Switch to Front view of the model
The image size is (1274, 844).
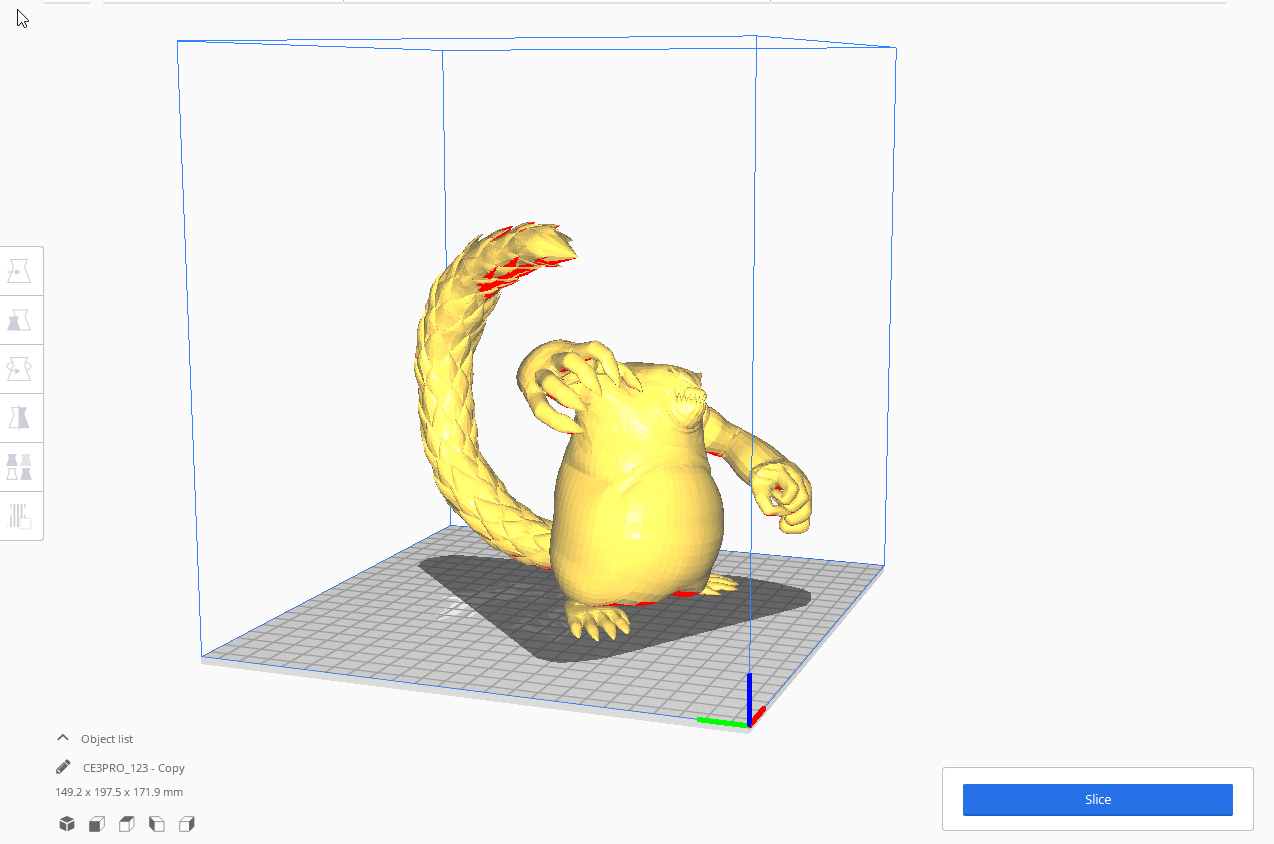coord(96,823)
